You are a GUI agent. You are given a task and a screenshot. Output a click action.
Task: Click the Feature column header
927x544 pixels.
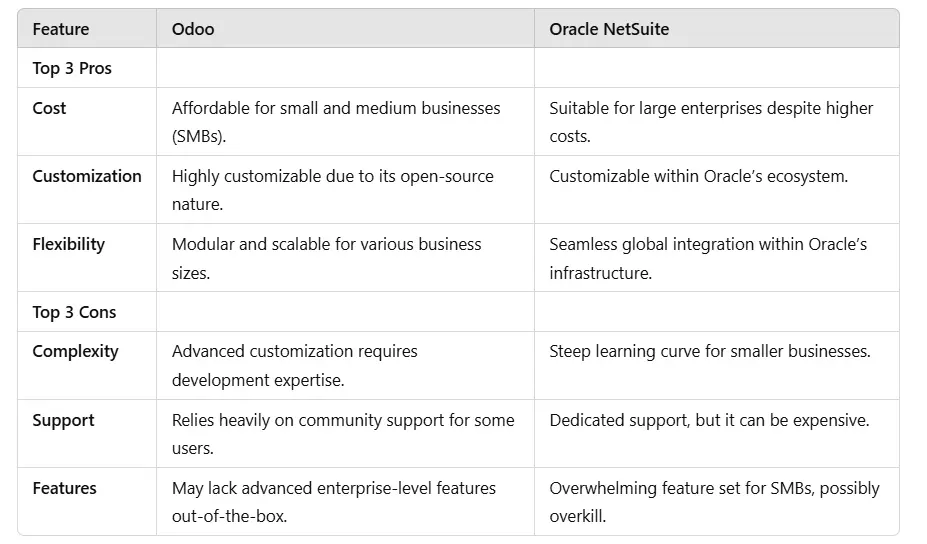(61, 29)
